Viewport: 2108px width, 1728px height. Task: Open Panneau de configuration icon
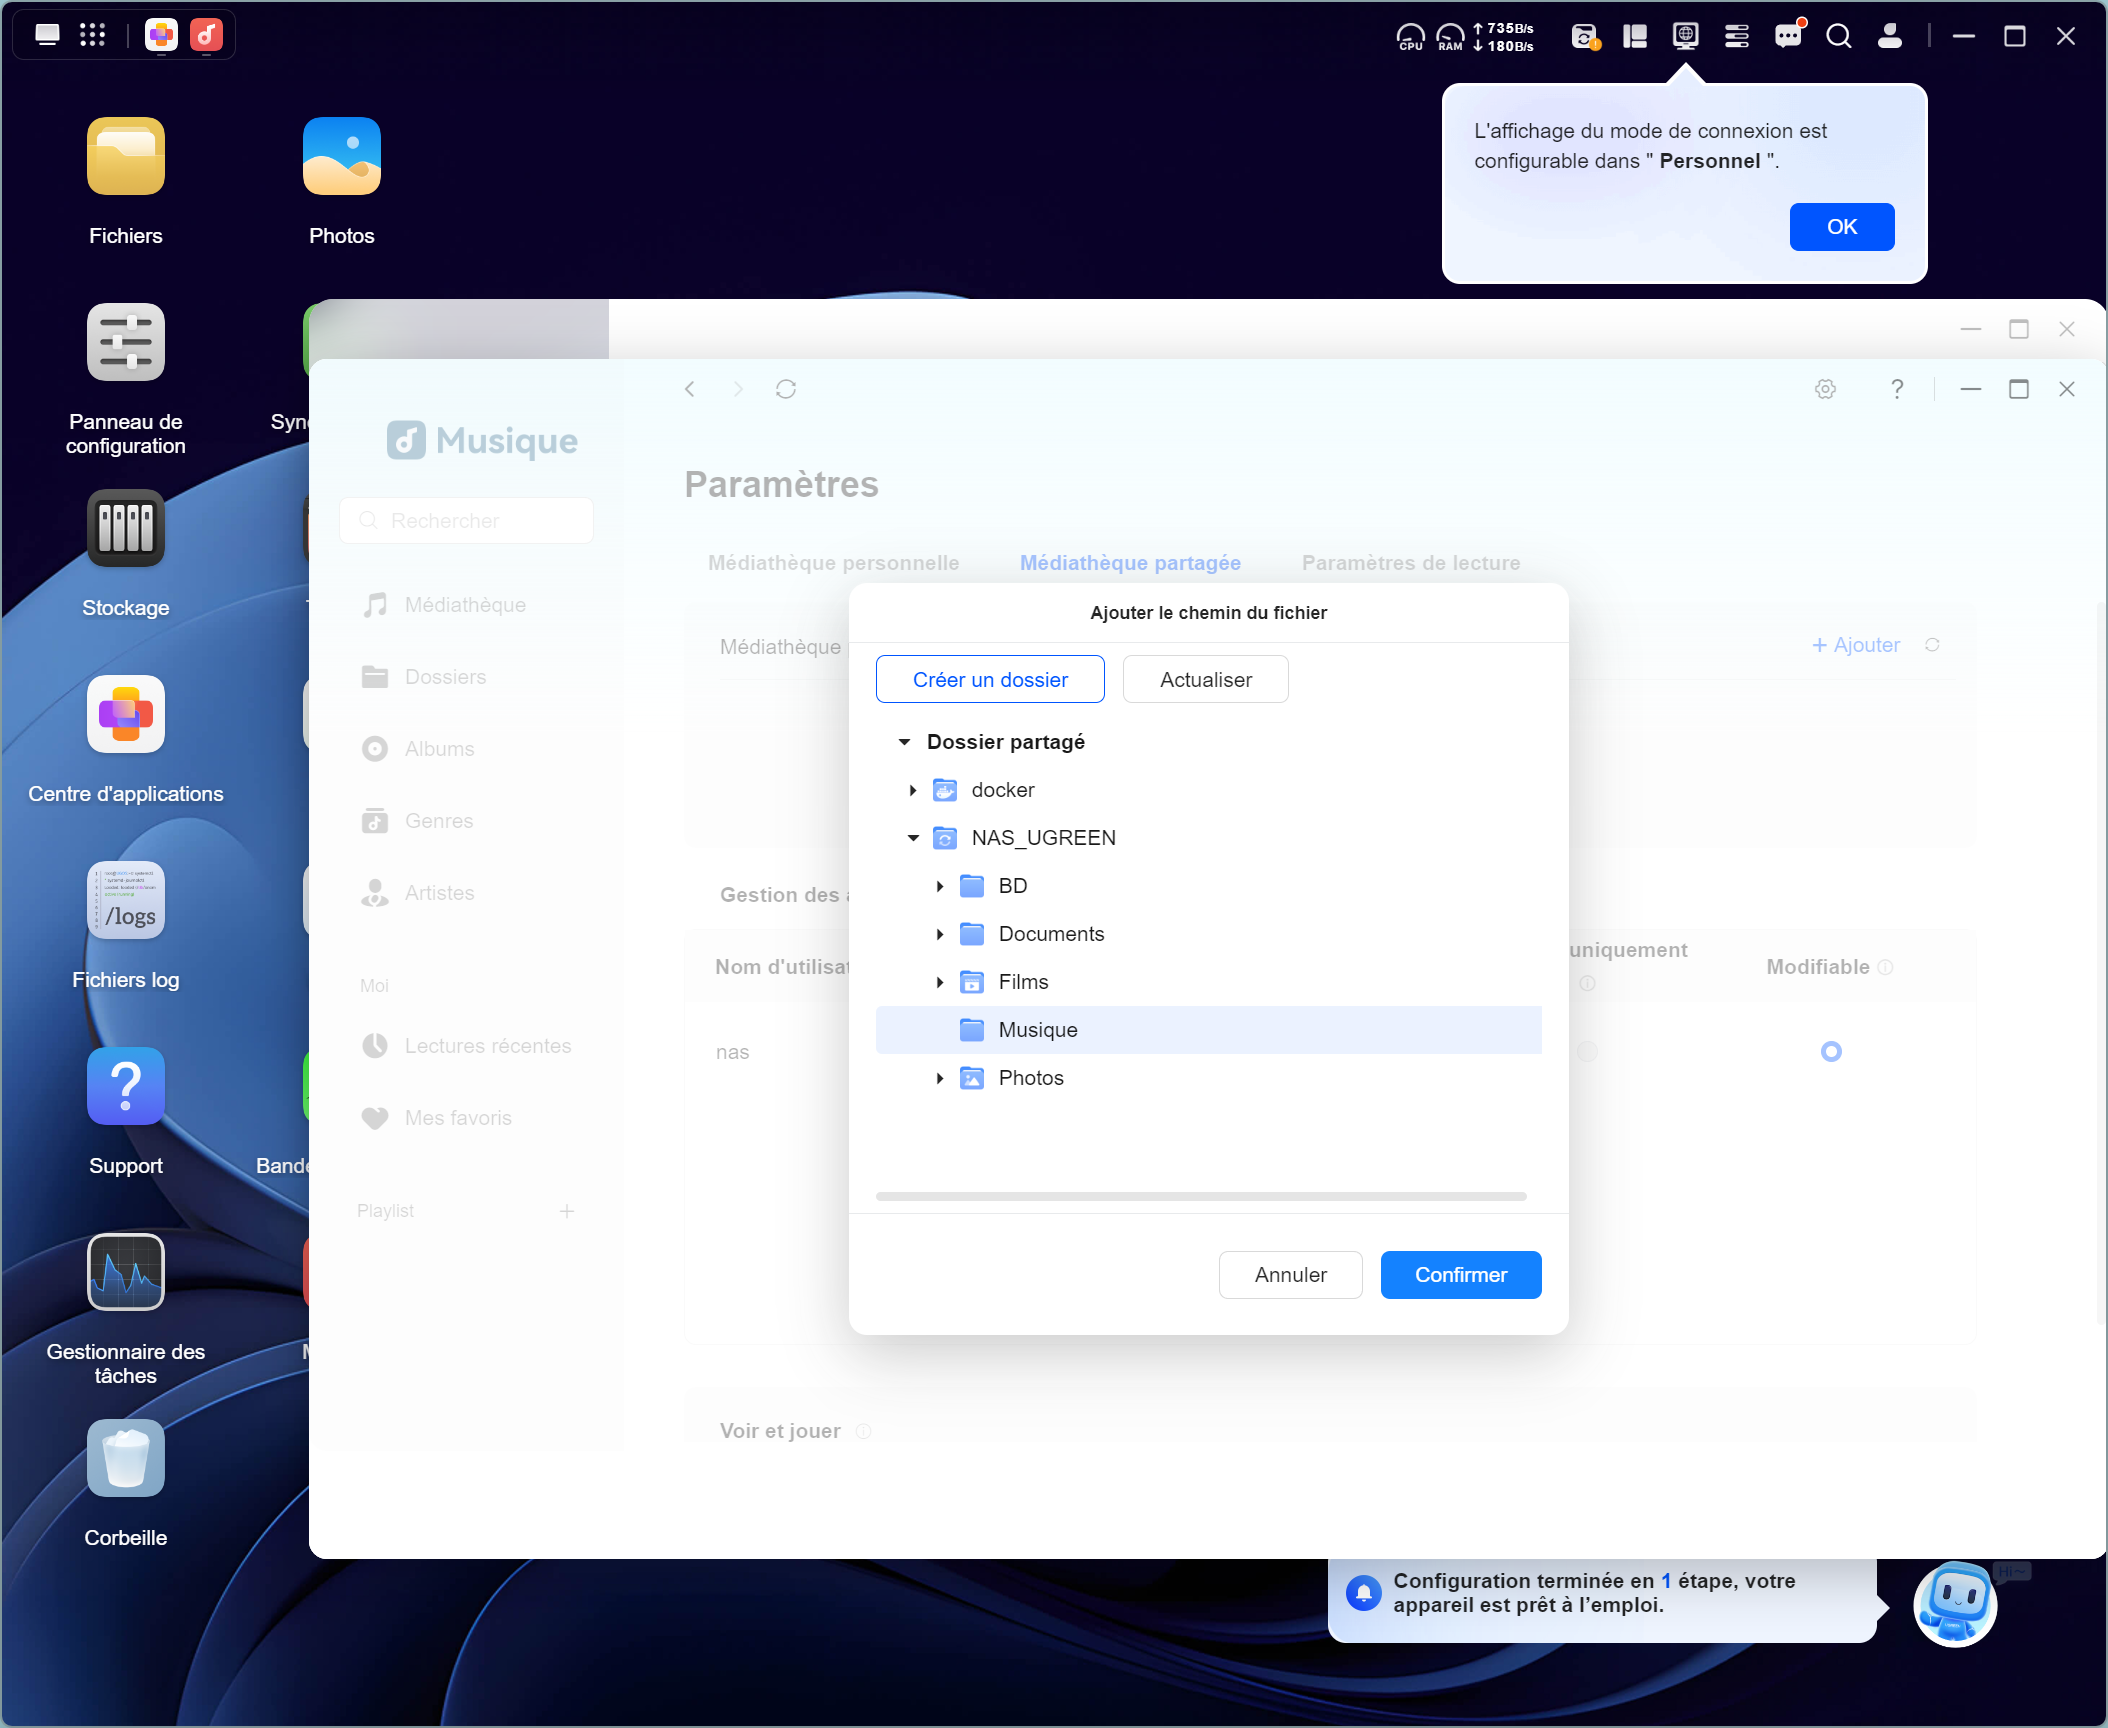126,342
